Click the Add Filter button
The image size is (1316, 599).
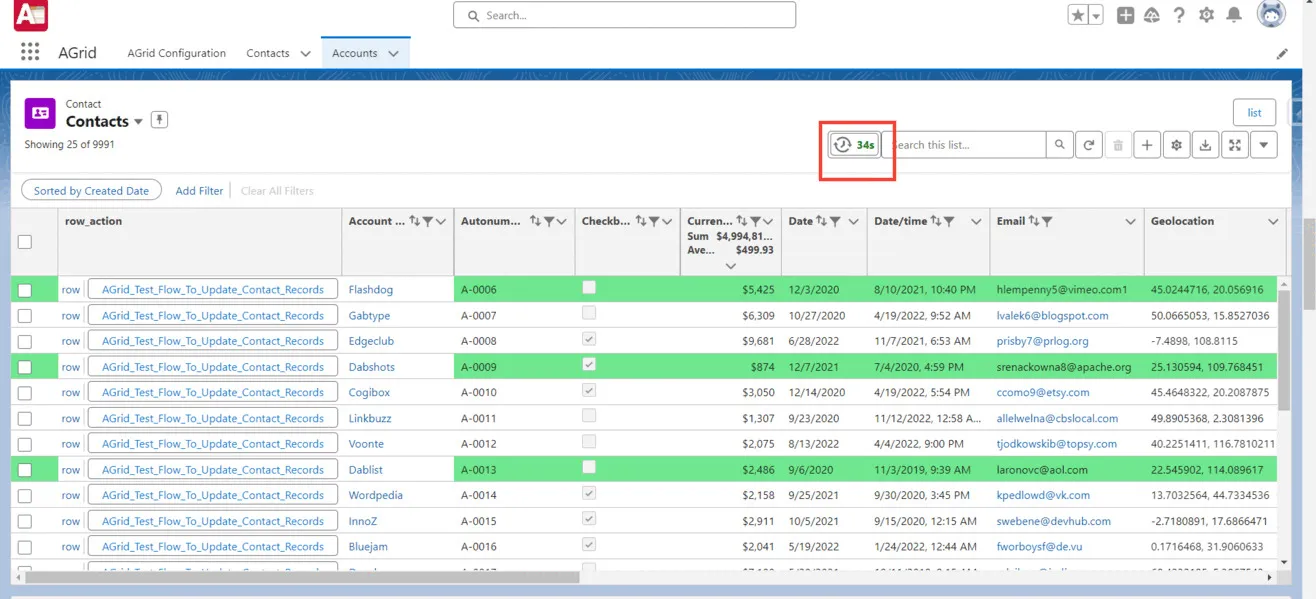click(x=198, y=190)
